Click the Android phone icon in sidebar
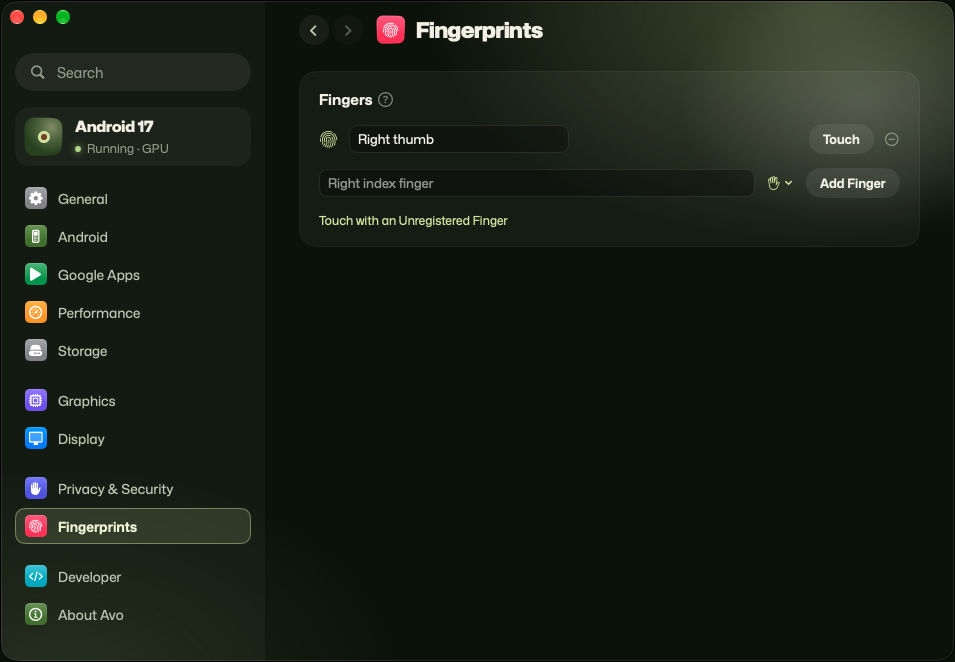This screenshot has height=662, width=955. click(x=36, y=236)
